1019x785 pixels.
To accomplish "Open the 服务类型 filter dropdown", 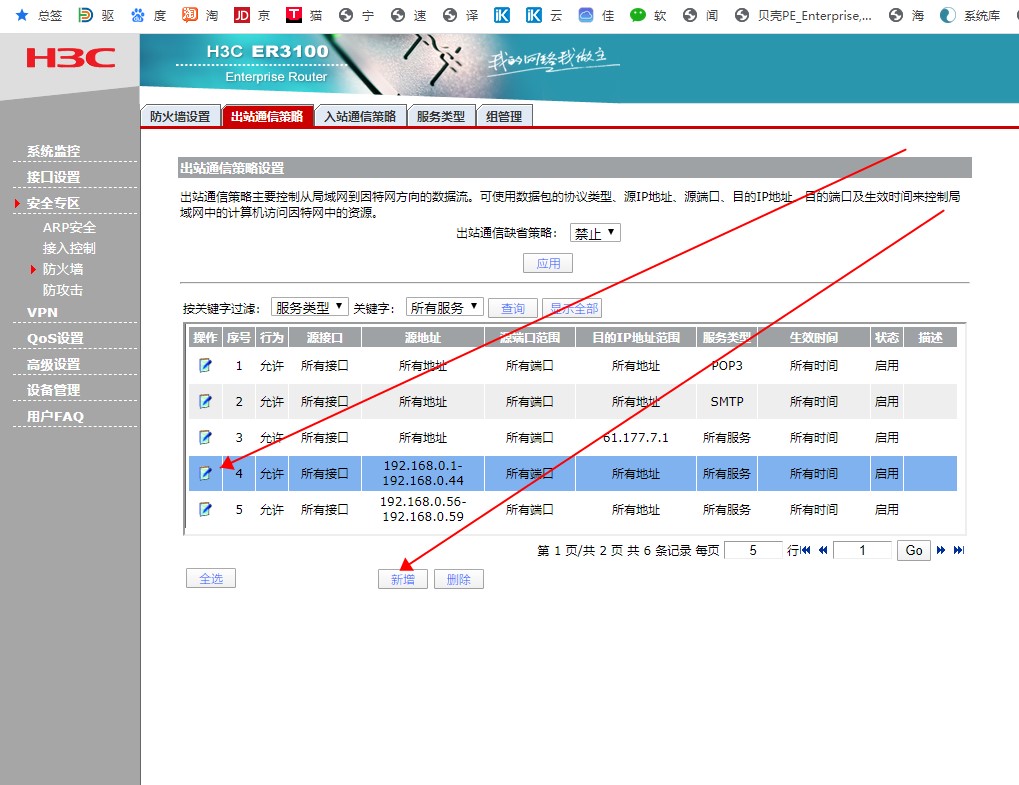I will (310, 307).
